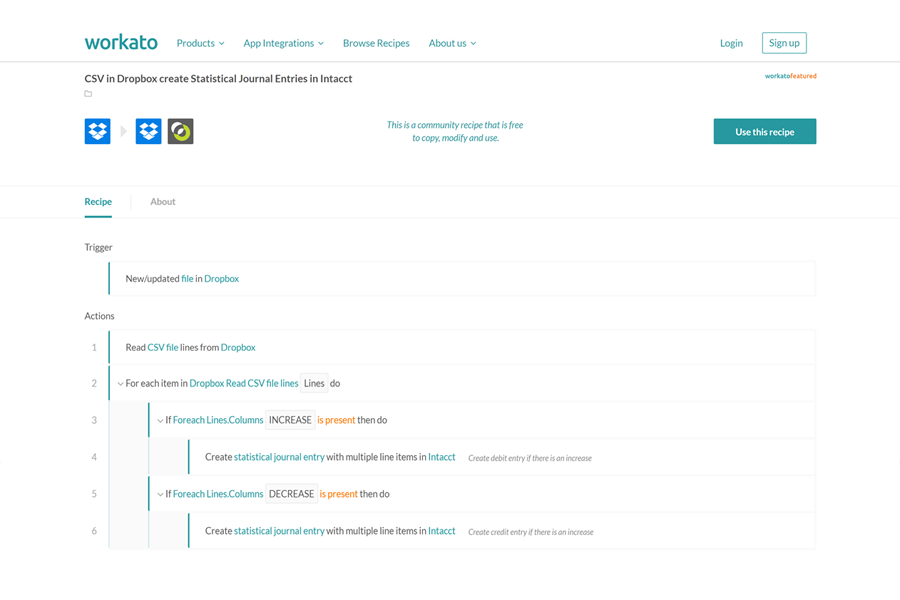Screen dimensions: 900x600
Task: Click the Sign up button
Action: (784, 43)
